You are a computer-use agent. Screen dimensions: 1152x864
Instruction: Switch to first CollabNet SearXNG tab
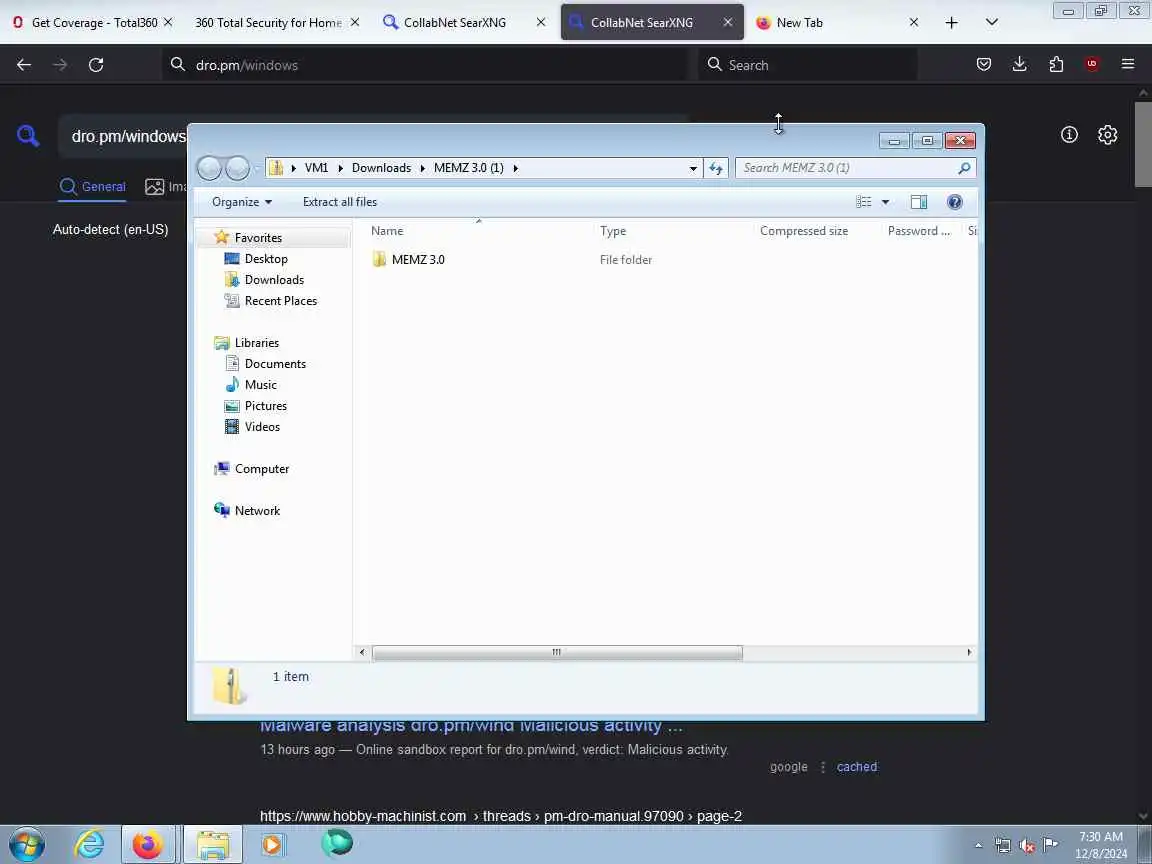pyautogui.click(x=464, y=23)
